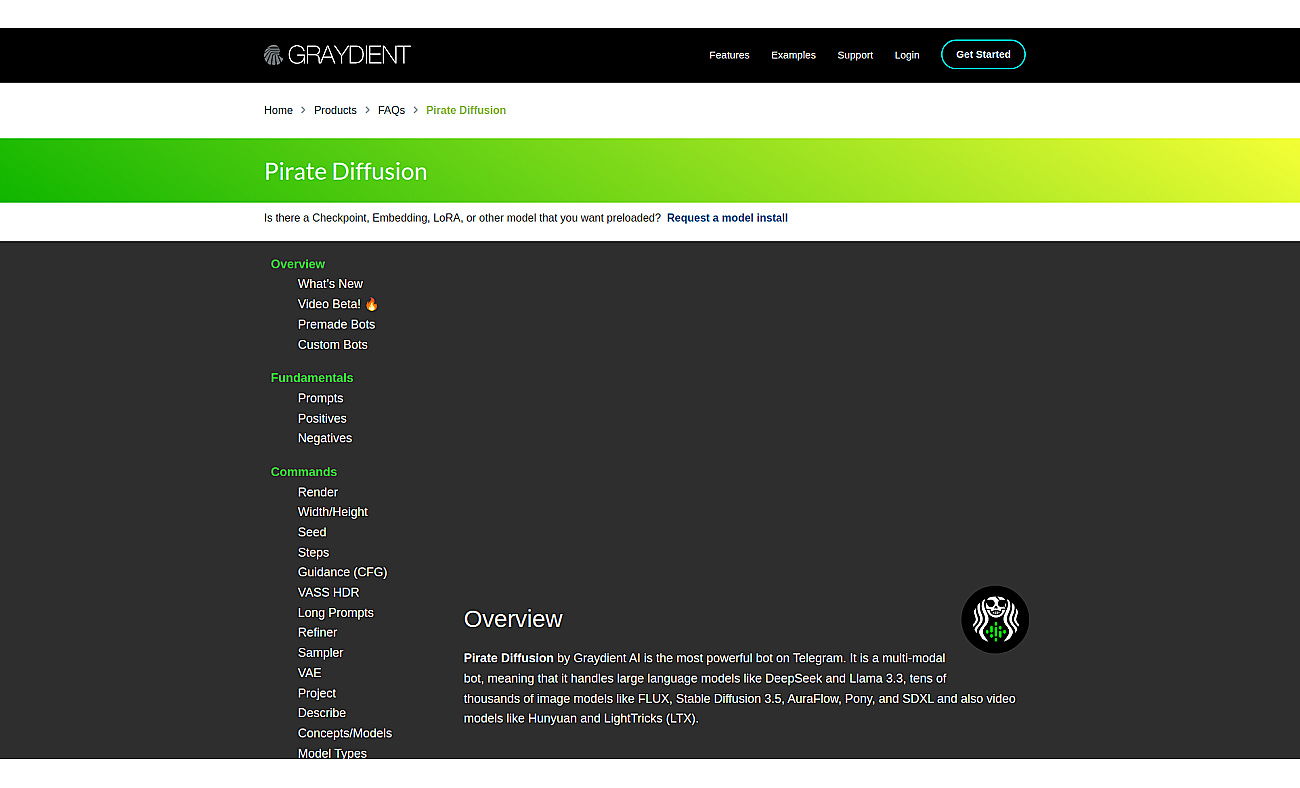Open the Features menu item
1300x788 pixels.
(729, 55)
